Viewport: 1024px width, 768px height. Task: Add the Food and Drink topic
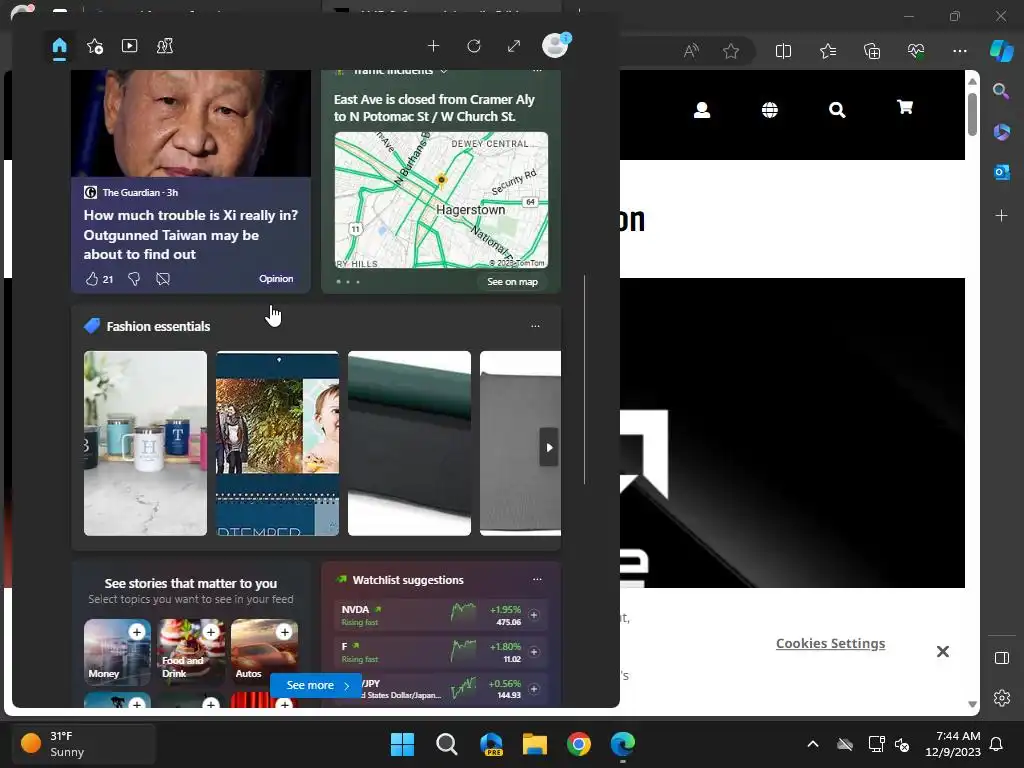210,632
